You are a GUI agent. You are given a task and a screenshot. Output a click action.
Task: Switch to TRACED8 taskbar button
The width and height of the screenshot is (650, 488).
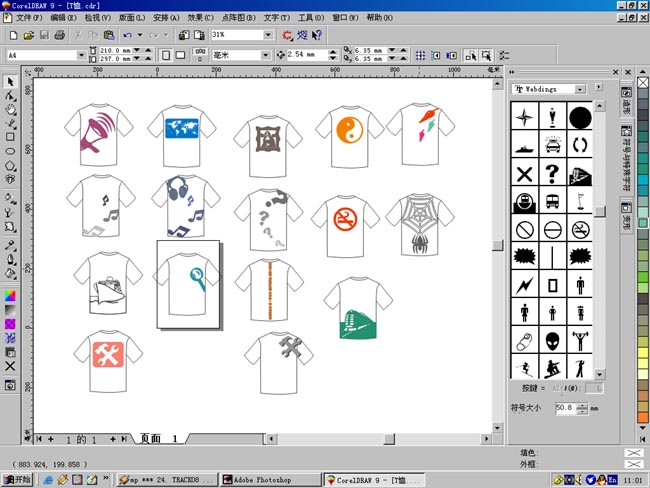click(167, 480)
